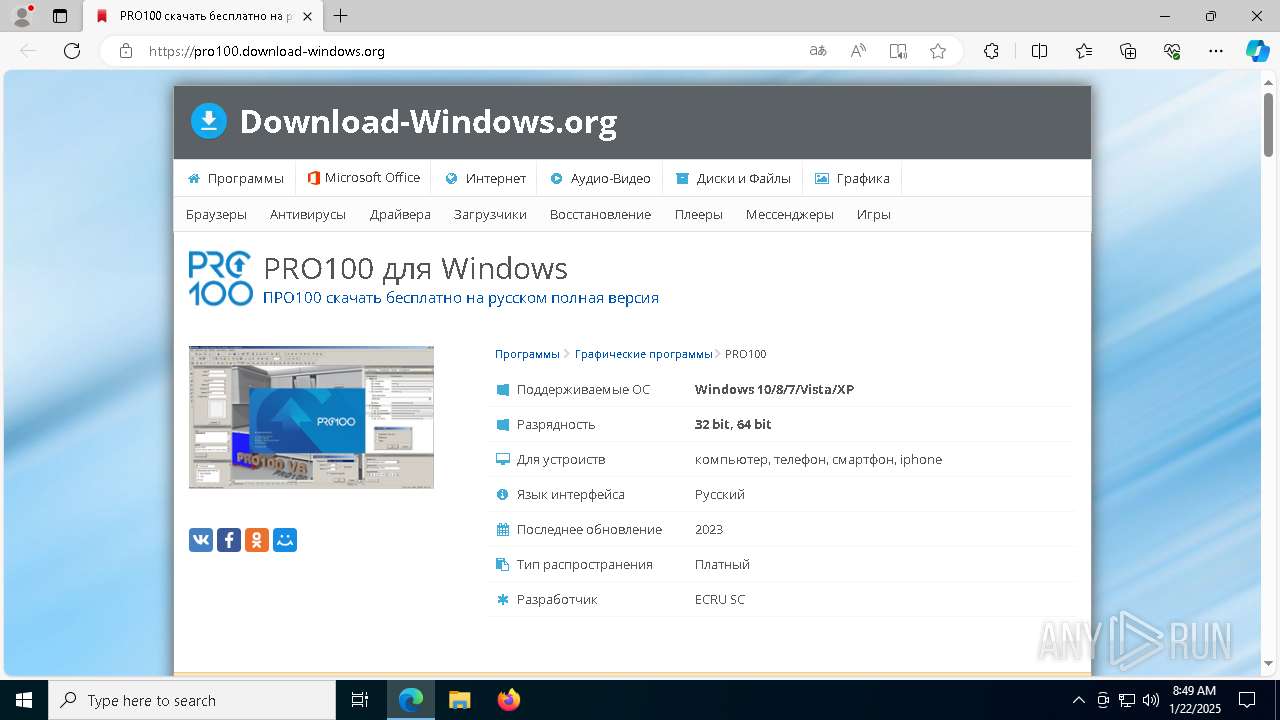Select the PRO100 browser tab

pyautogui.click(x=204, y=16)
